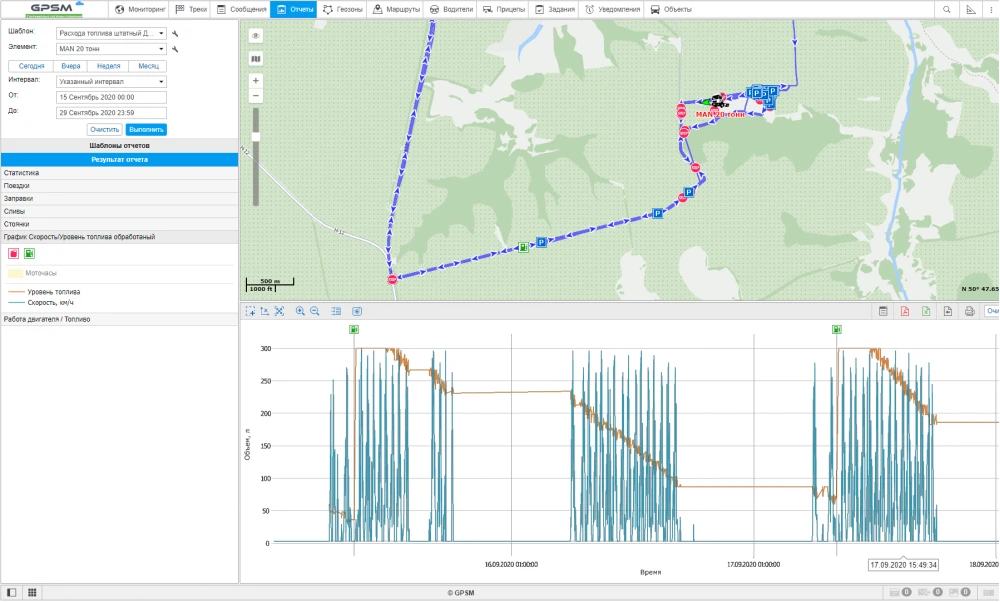Export the report as PDF
The image size is (1000, 602).
(904, 311)
